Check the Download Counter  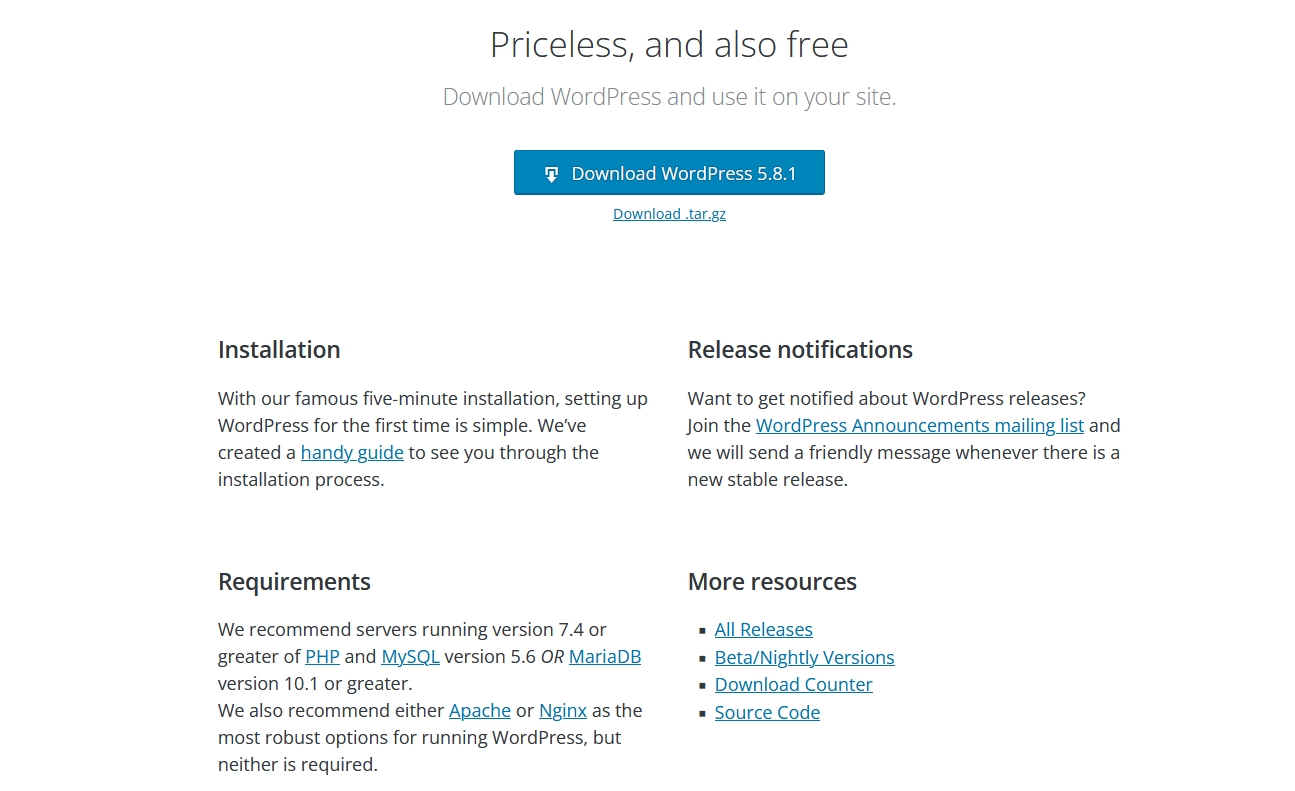point(793,684)
